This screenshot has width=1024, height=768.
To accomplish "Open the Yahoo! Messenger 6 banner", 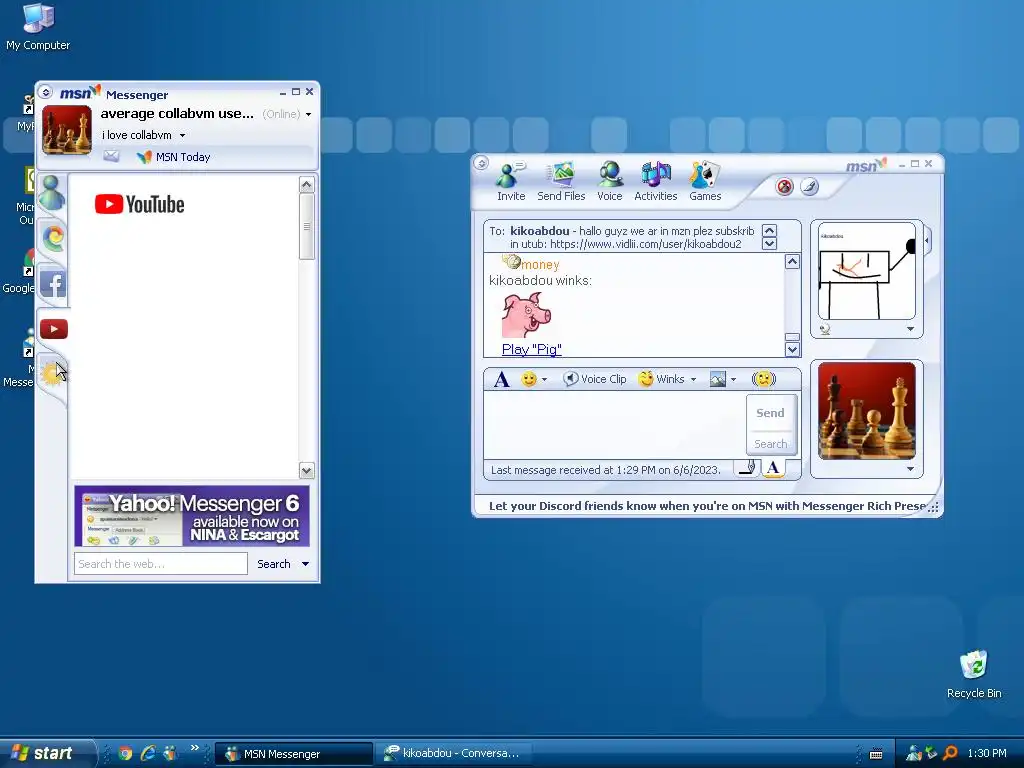I will (192, 516).
